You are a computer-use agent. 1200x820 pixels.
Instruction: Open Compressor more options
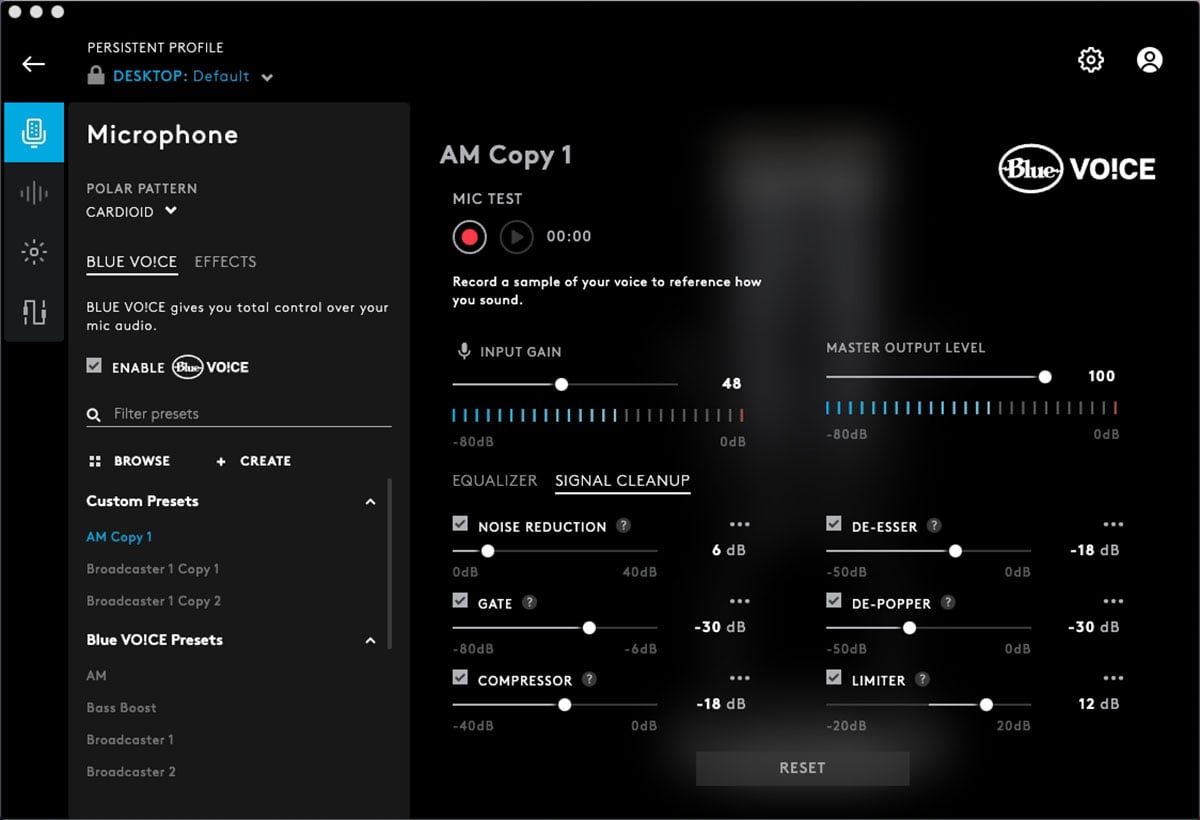[x=739, y=679]
